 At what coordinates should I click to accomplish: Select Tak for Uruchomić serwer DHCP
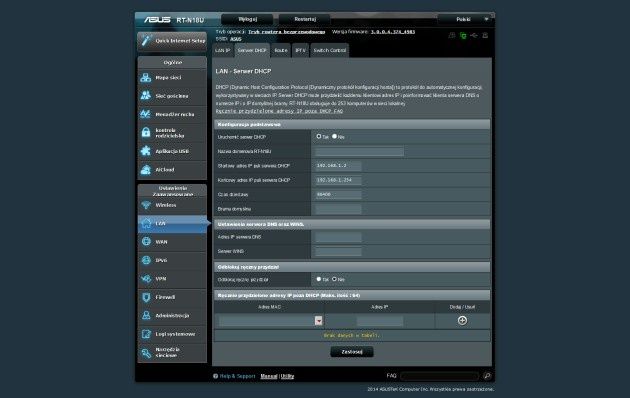(x=319, y=137)
